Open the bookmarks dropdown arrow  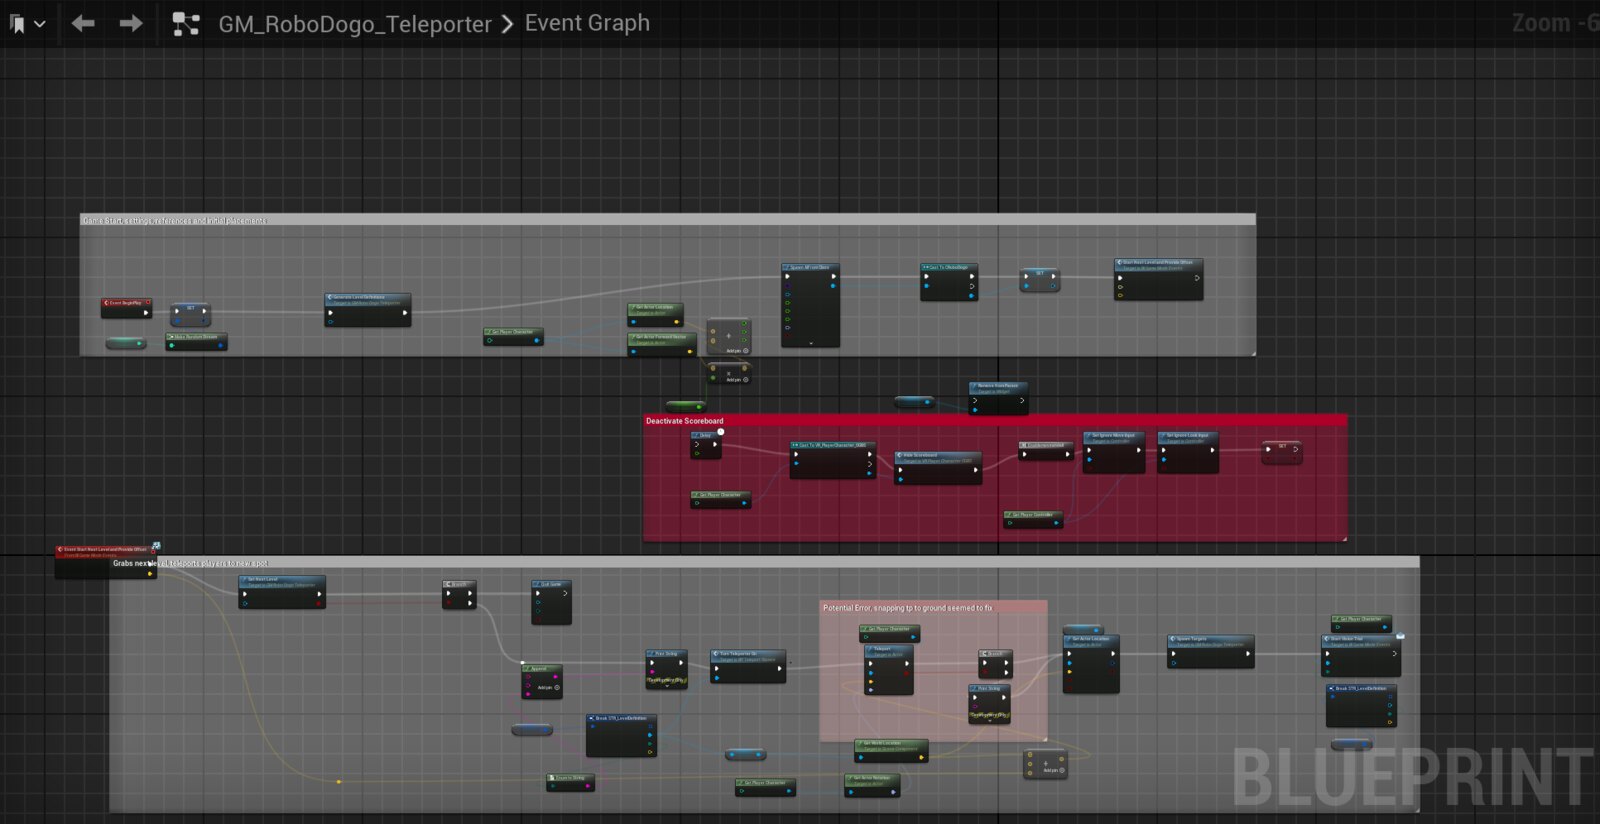(40, 24)
